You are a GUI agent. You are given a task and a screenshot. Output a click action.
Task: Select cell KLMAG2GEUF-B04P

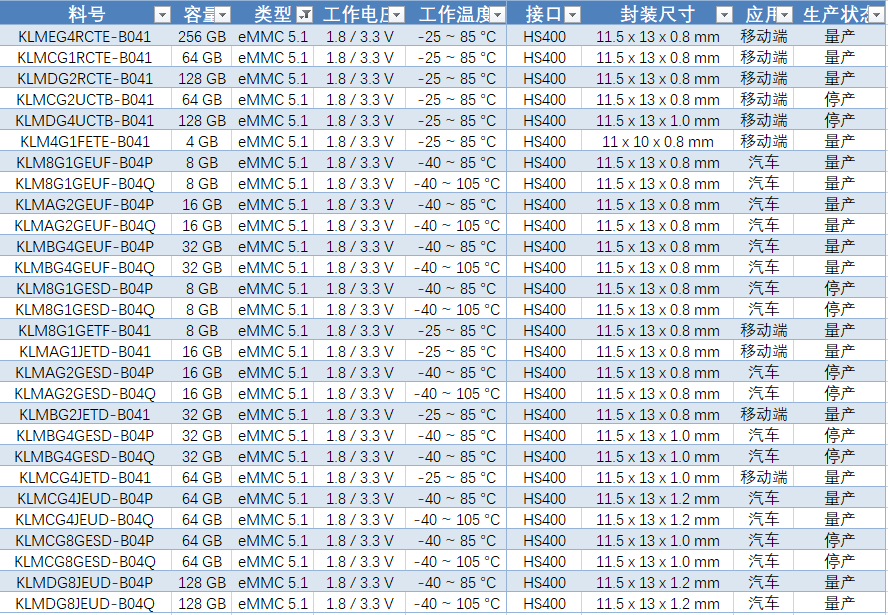click(x=85, y=204)
